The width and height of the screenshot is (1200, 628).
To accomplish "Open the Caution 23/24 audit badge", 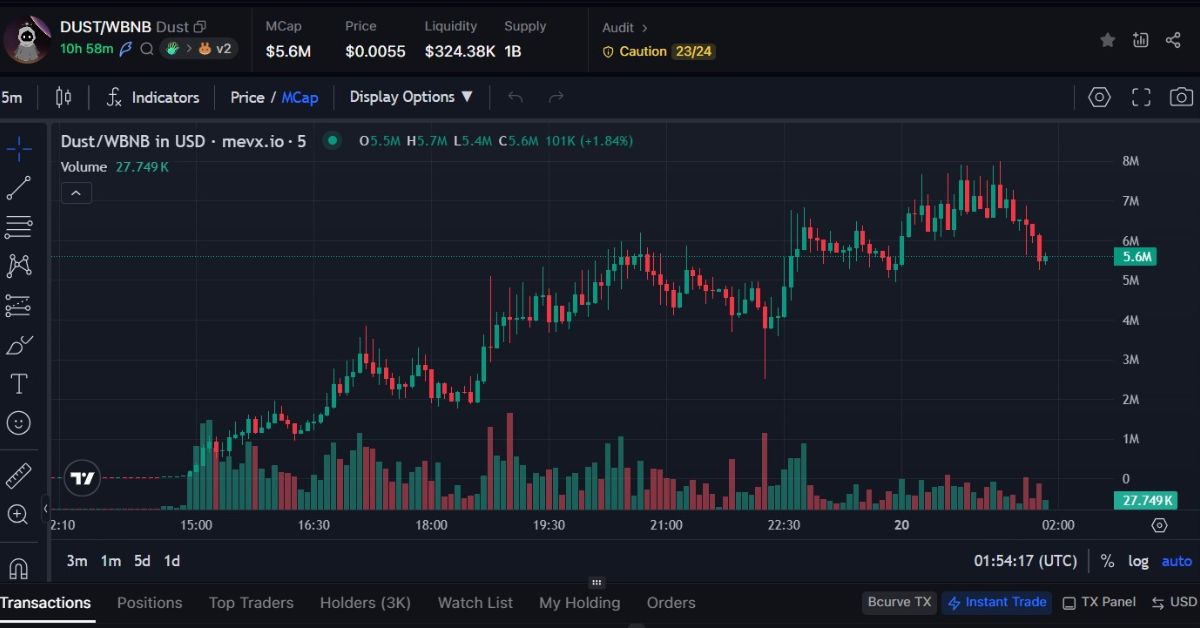I will (x=659, y=51).
